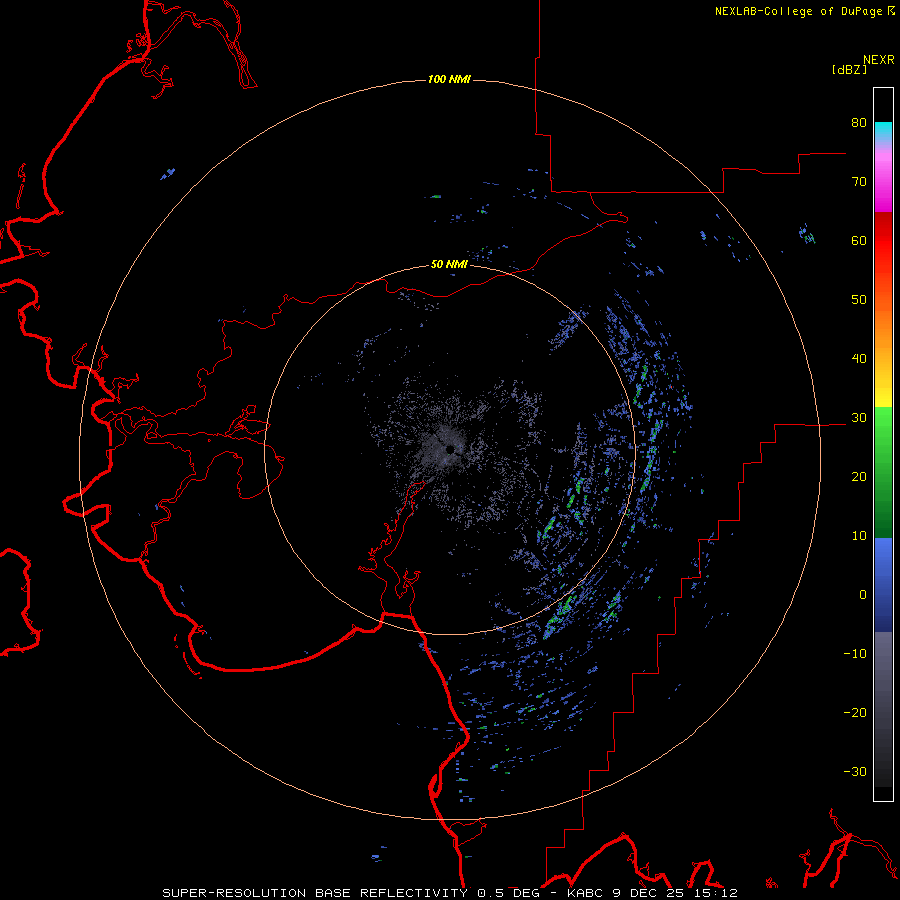The height and width of the screenshot is (900, 900).
Task: Click the 70 value on the dBZ scale
Action: tap(859, 182)
